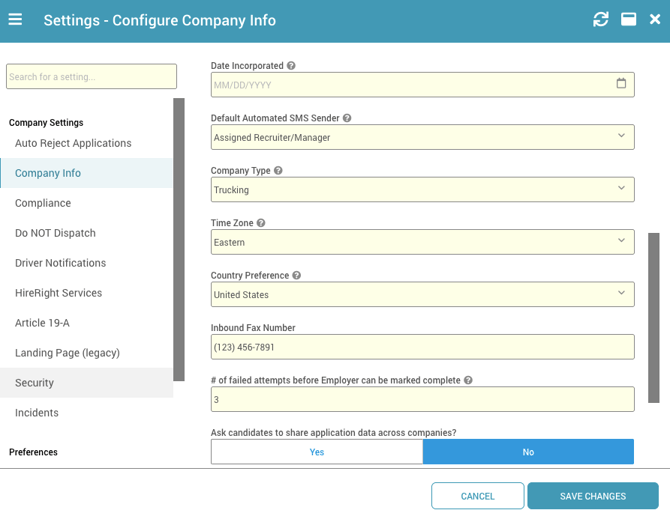Click help icon beside Date Incorporated
The image size is (670, 519).
(292, 66)
